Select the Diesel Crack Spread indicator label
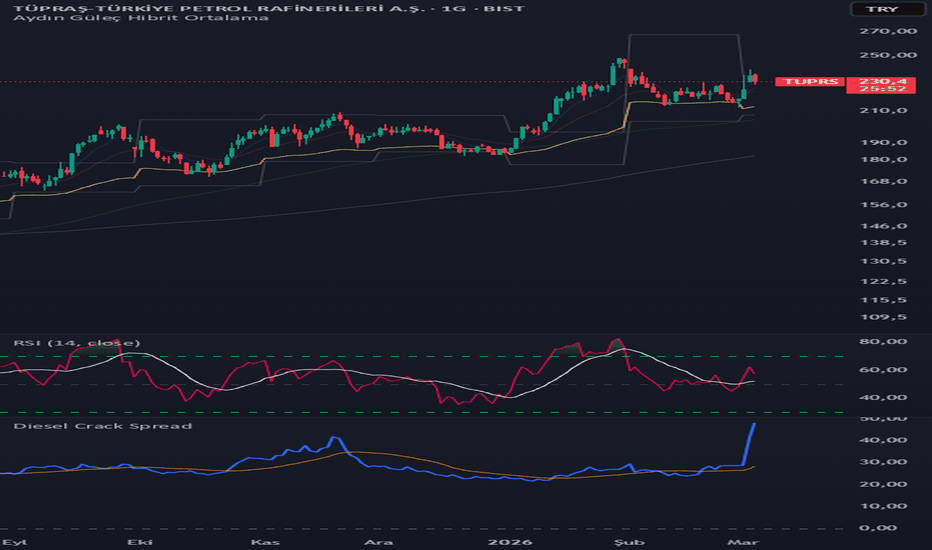 tap(102, 426)
